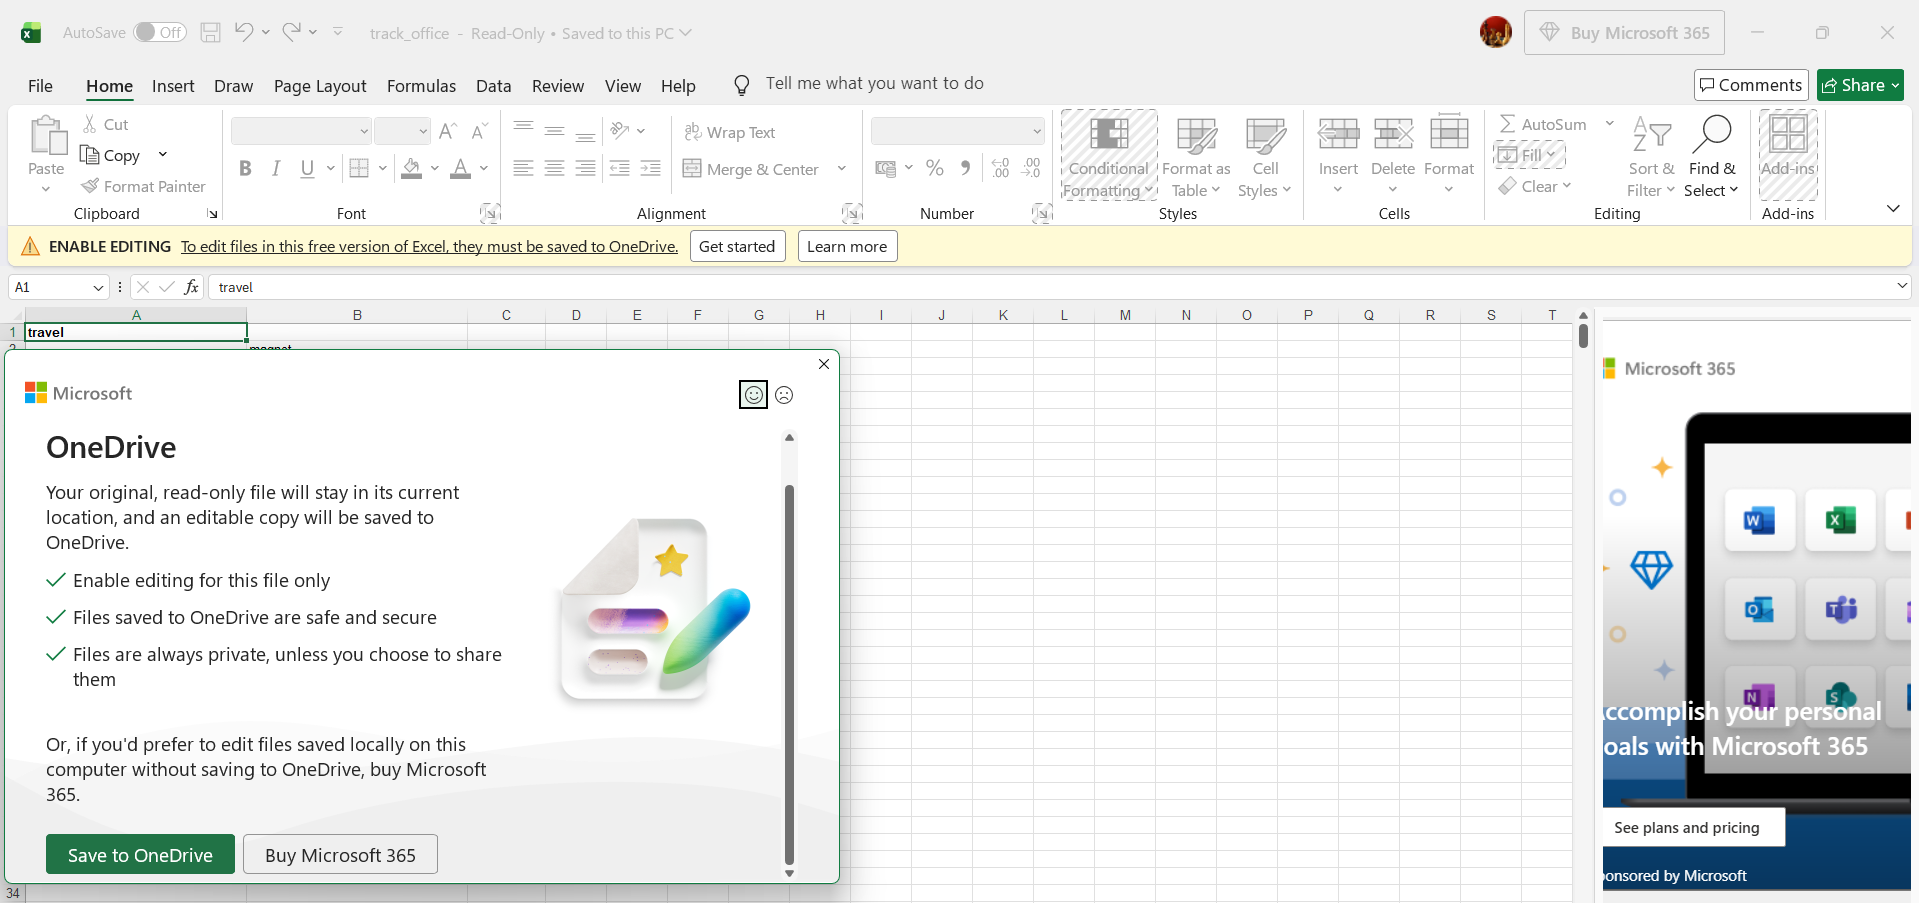Viewport: 1919px width, 903px height.
Task: Expand the formula bar
Action: click(x=1901, y=287)
